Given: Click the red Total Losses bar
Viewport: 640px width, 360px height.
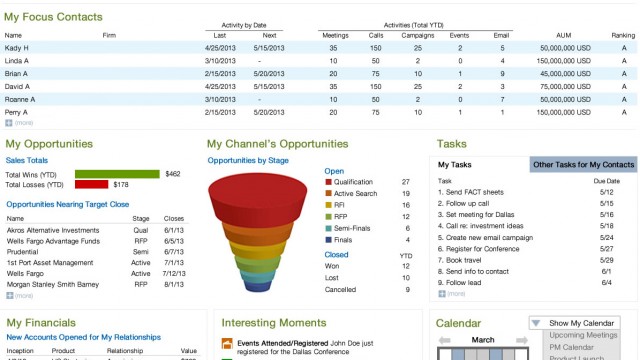Looking at the screenshot, I should pos(91,184).
